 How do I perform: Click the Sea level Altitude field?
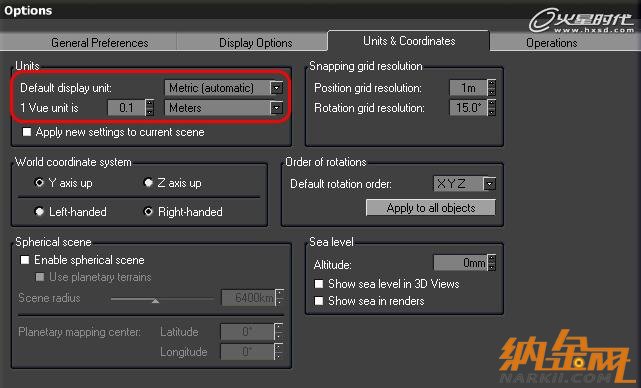pos(461,262)
